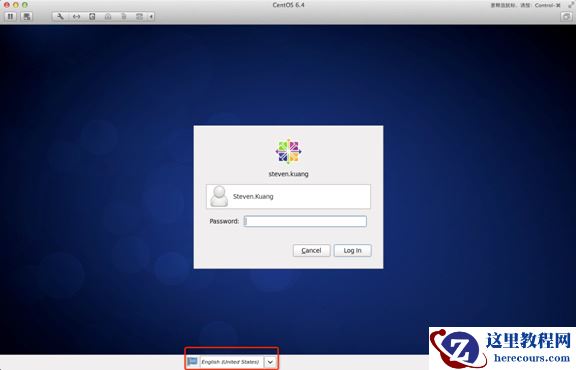Click the Unity view button top right
This screenshot has height=370, width=576.
pyautogui.click(x=566, y=17)
